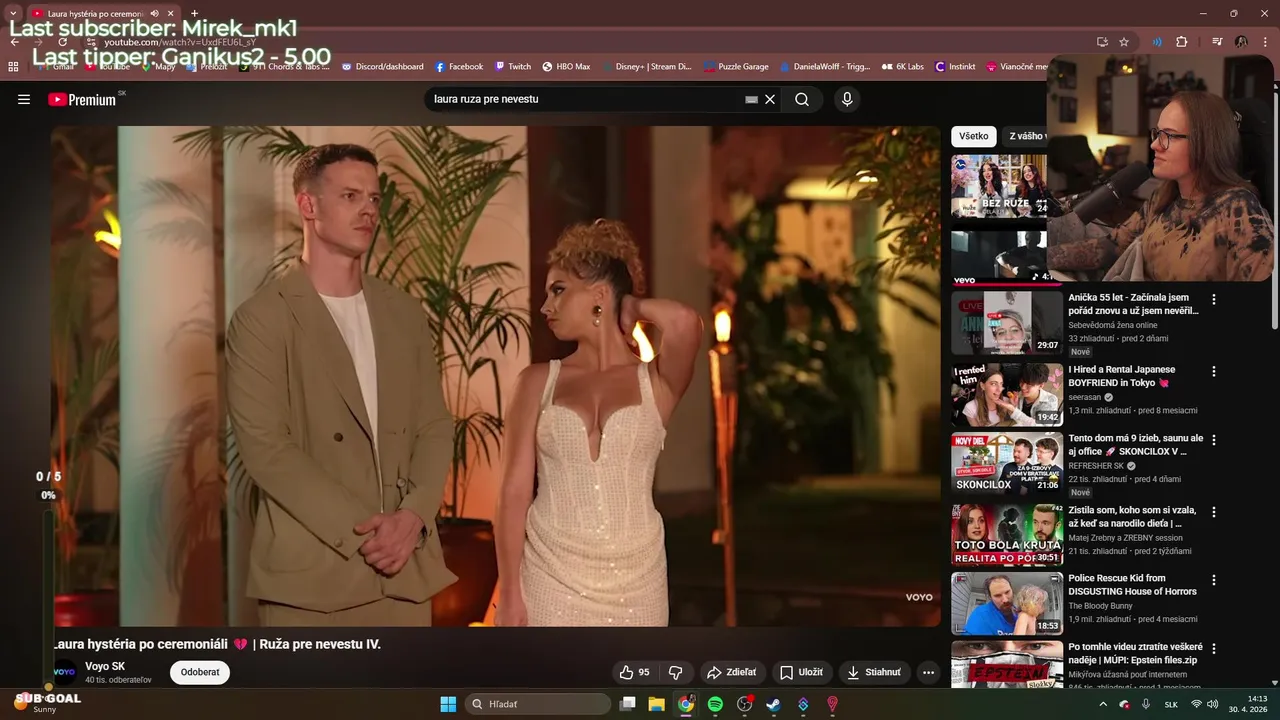Open the Instinkt bookmark
This screenshot has height=720, width=1280.
pyautogui.click(x=955, y=67)
